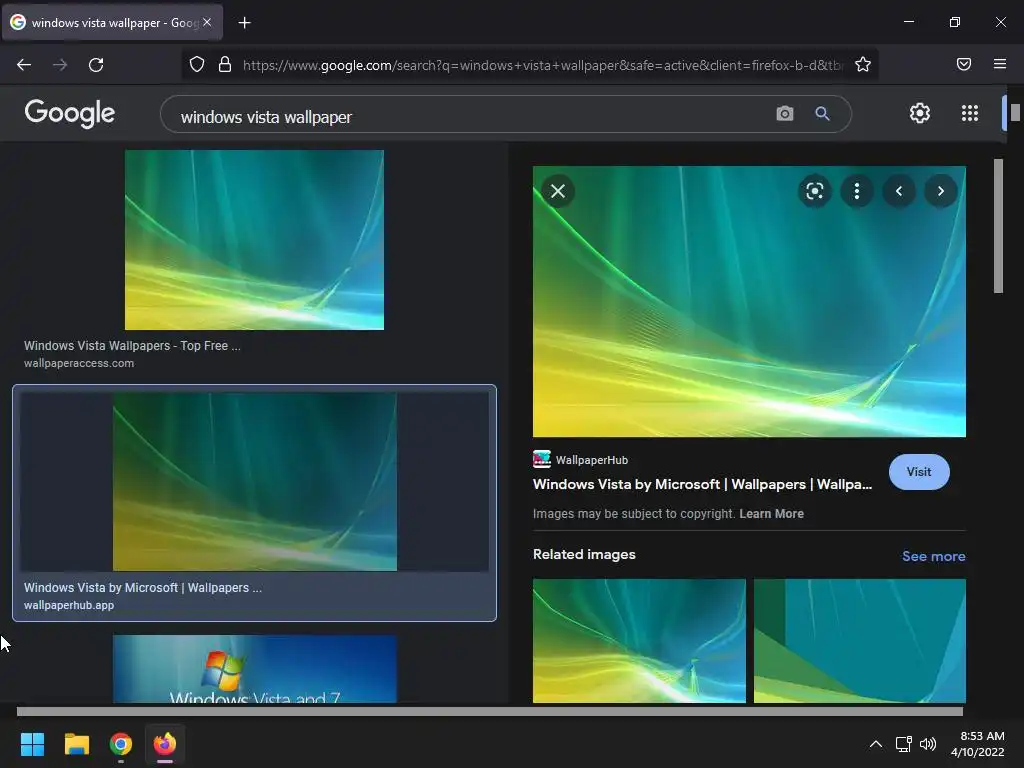Select the wallpaperhub.app result image
The image size is (1024, 768).
point(255,481)
